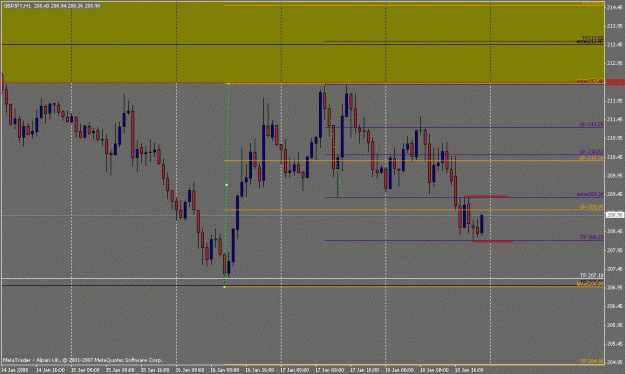
Task: Click the 209.95 price scale value
Action: pos(614,175)
